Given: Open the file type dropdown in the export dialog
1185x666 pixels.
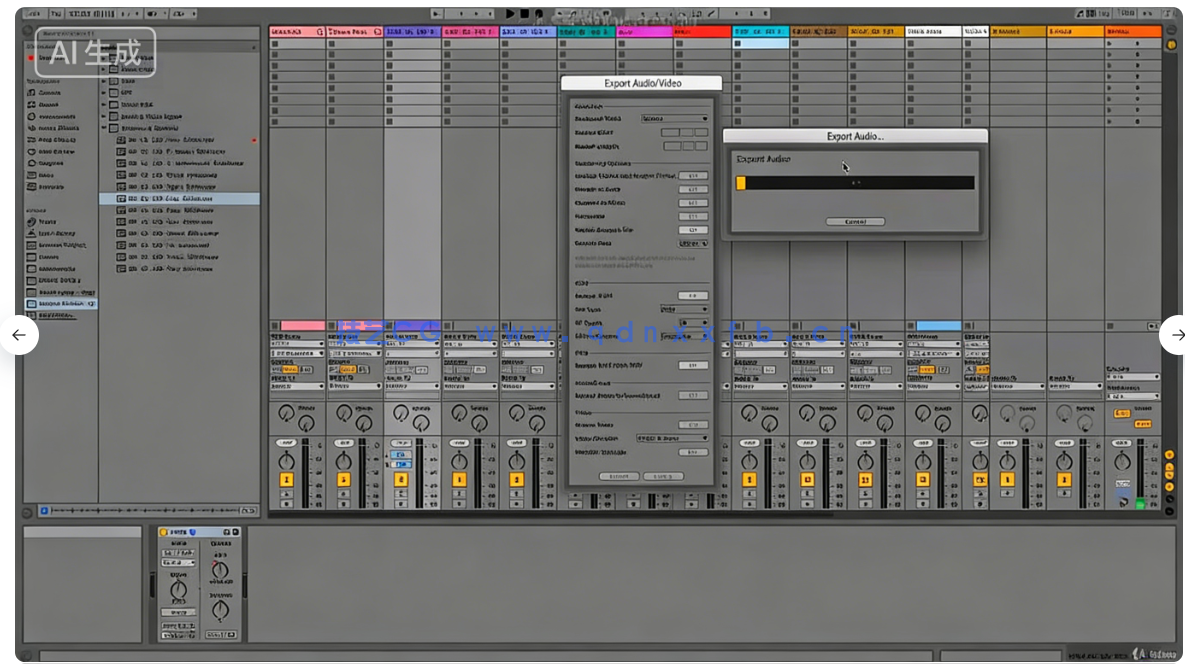Looking at the screenshot, I should [x=684, y=310].
